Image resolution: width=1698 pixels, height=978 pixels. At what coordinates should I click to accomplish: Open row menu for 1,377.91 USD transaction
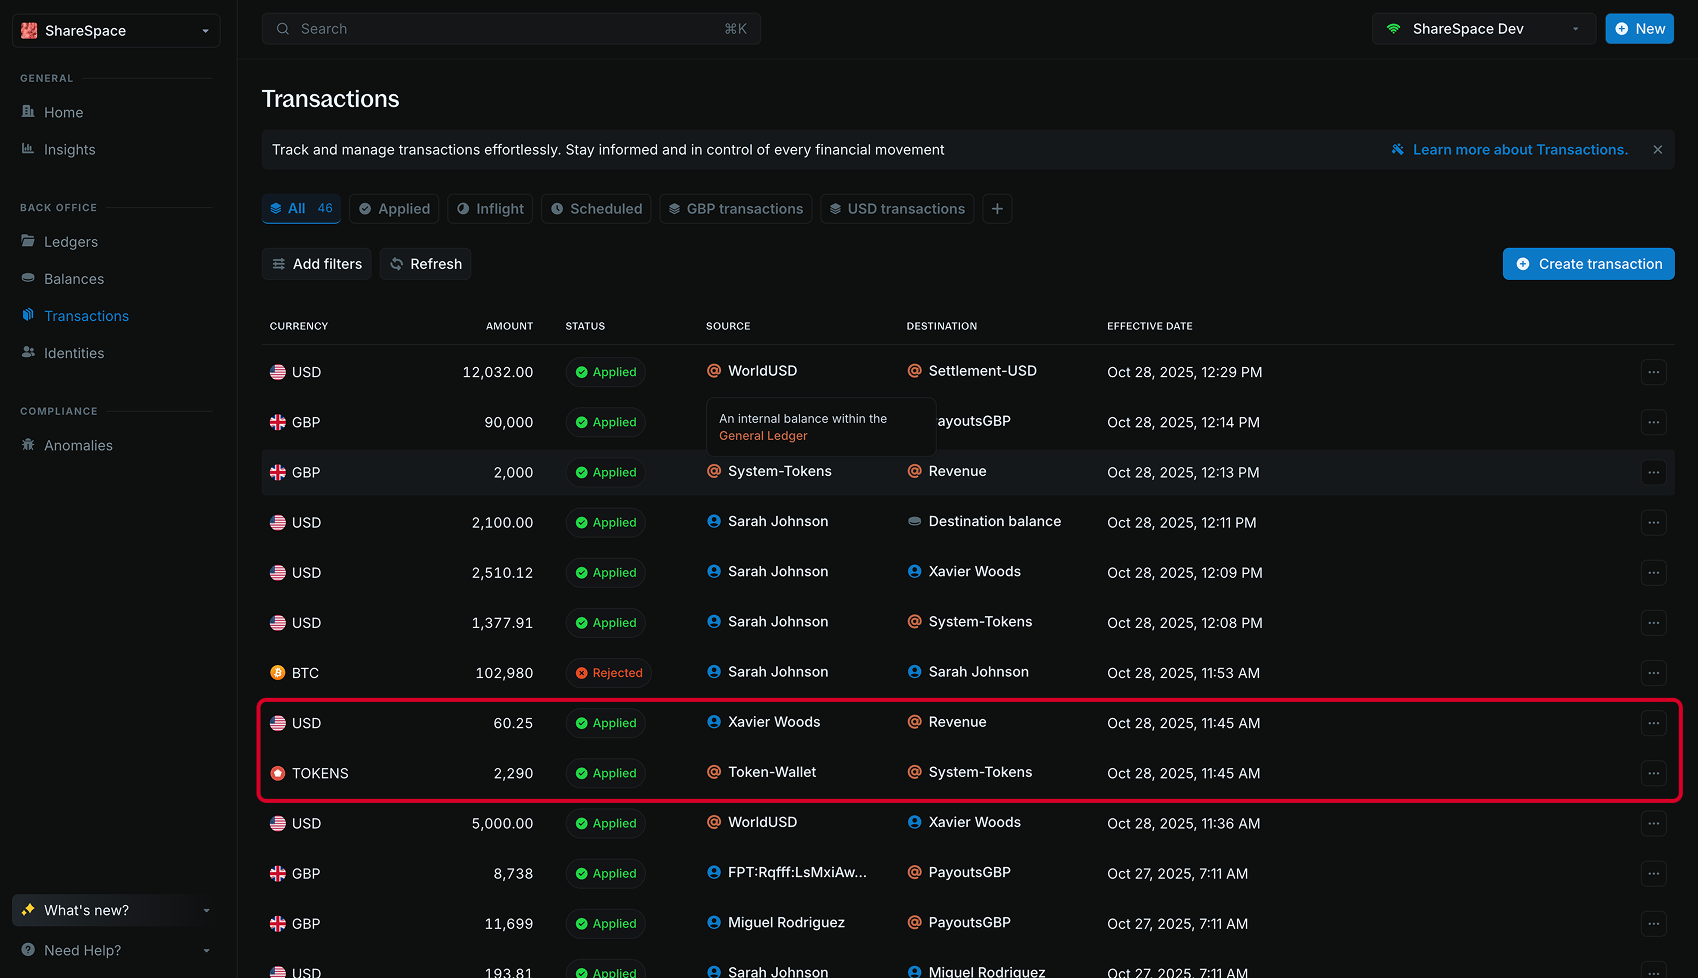tap(1654, 623)
